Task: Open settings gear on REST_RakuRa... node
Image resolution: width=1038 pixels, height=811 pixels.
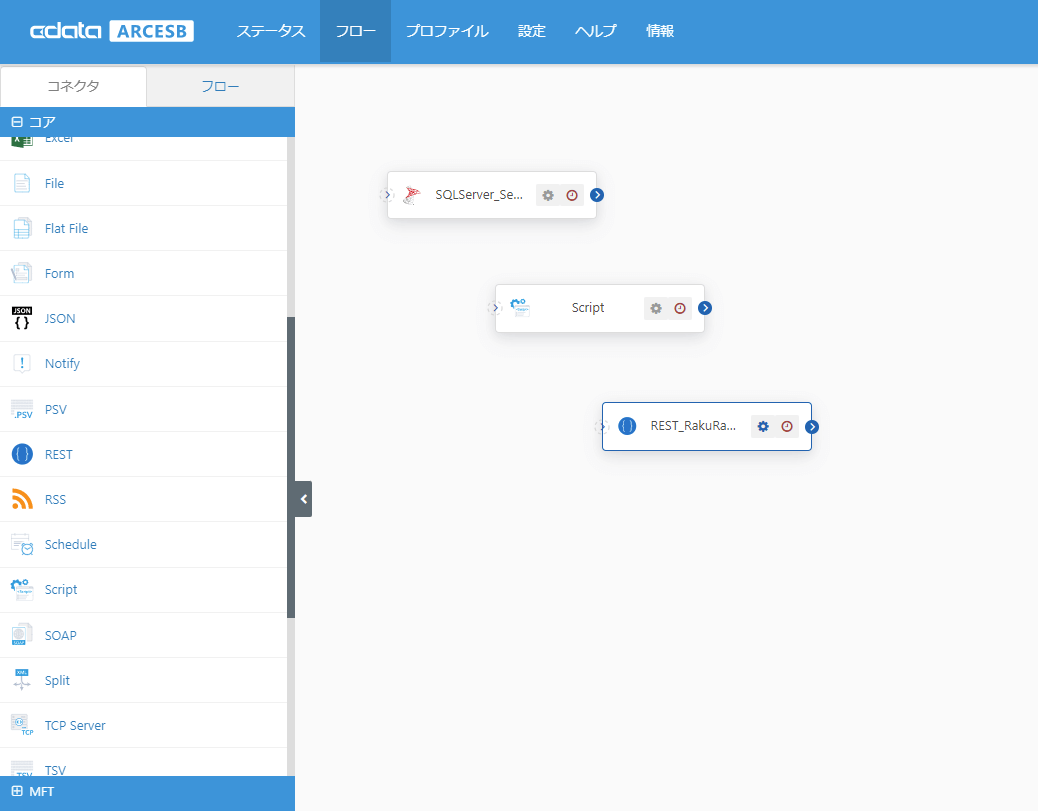Action: coord(763,426)
